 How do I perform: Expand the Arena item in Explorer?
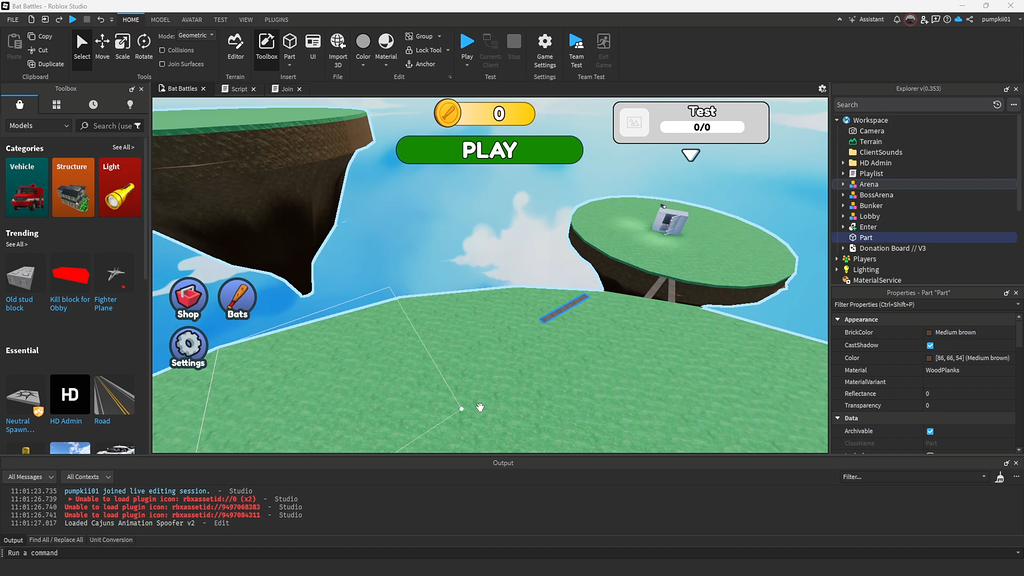(843, 184)
